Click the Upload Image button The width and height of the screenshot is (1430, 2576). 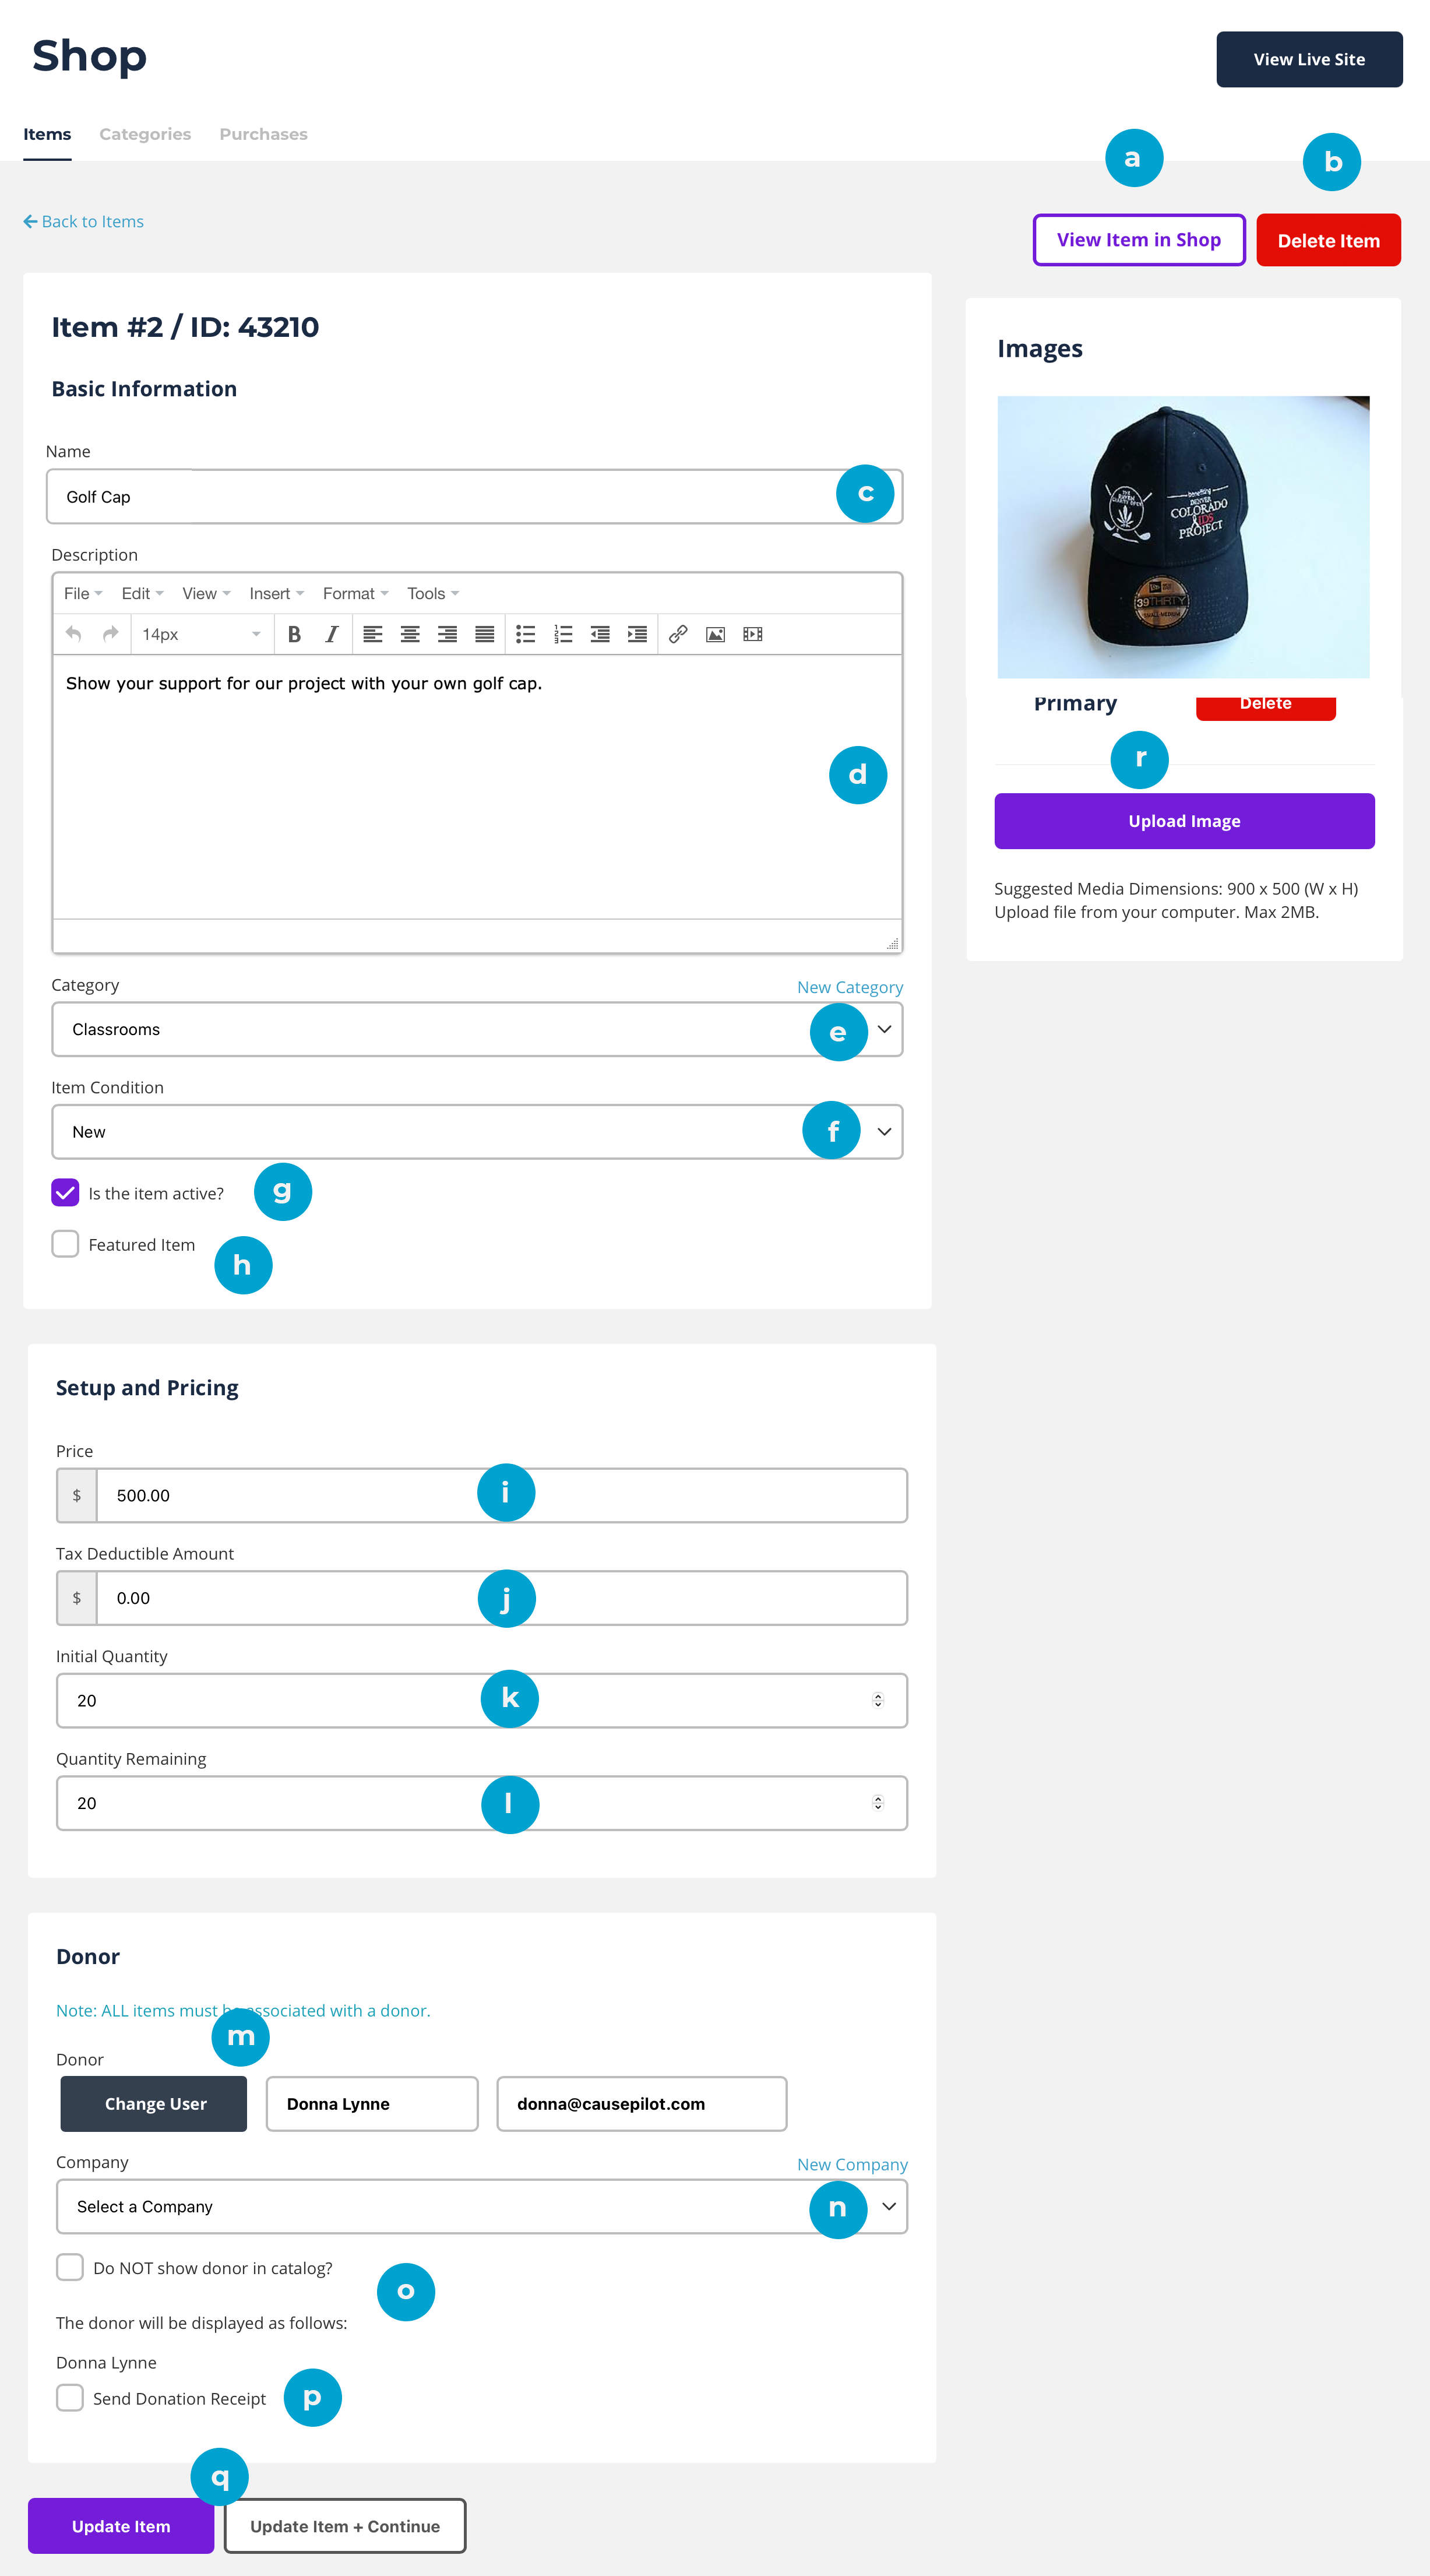(1184, 821)
